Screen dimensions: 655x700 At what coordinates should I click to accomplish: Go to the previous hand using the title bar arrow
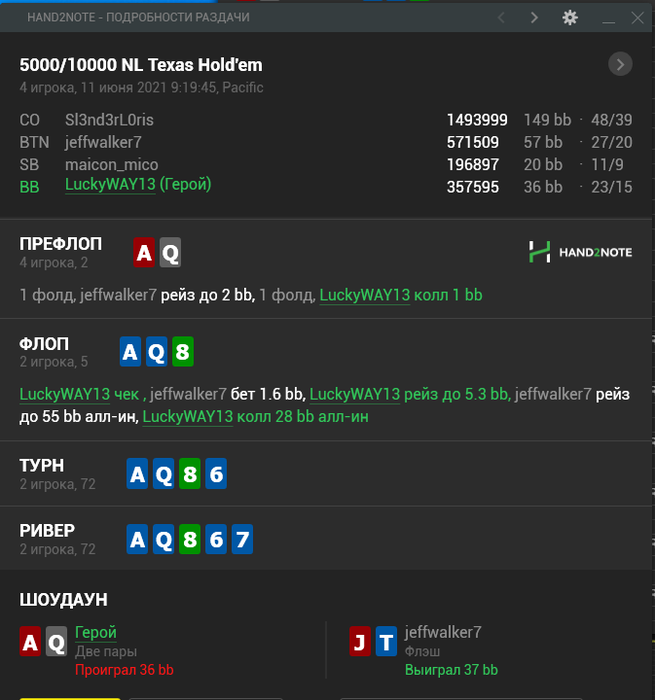501,17
